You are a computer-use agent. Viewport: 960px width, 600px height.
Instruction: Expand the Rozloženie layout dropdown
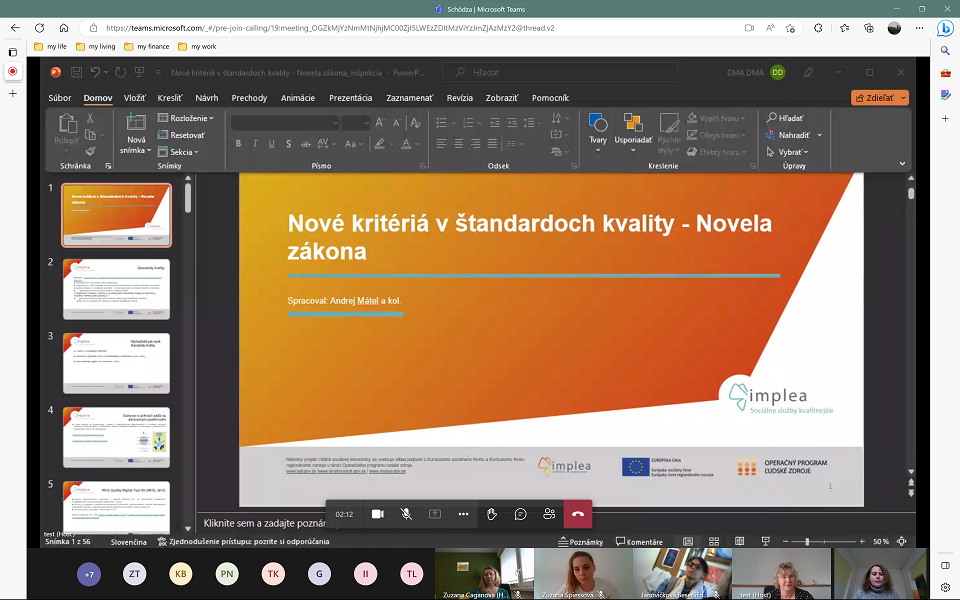pos(186,118)
